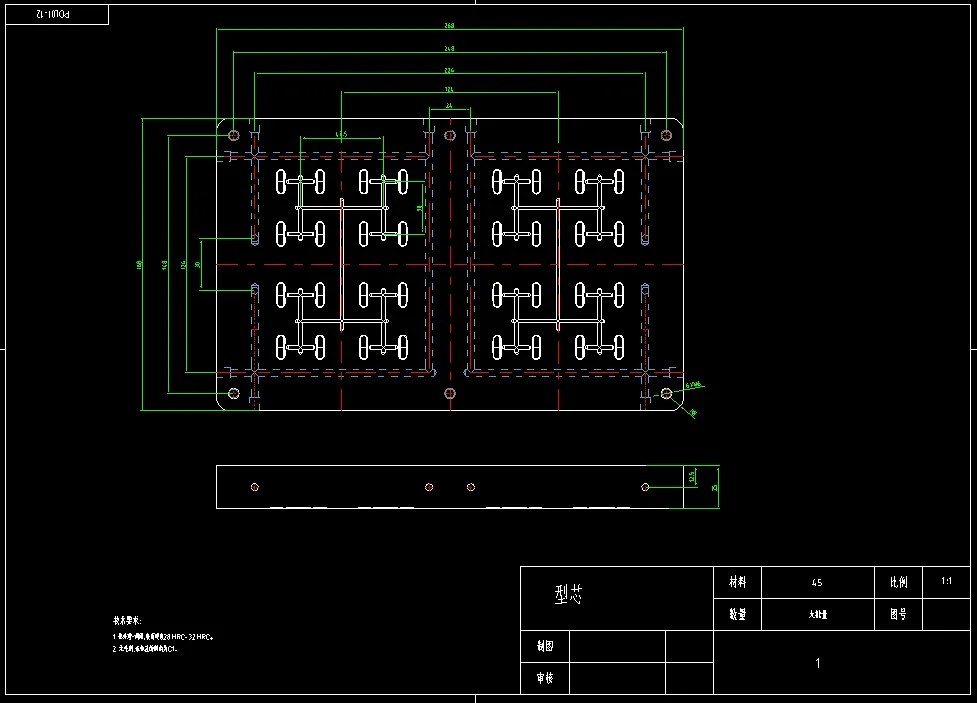Click the 图号 label in title block
The image size is (977, 703).
898,614
